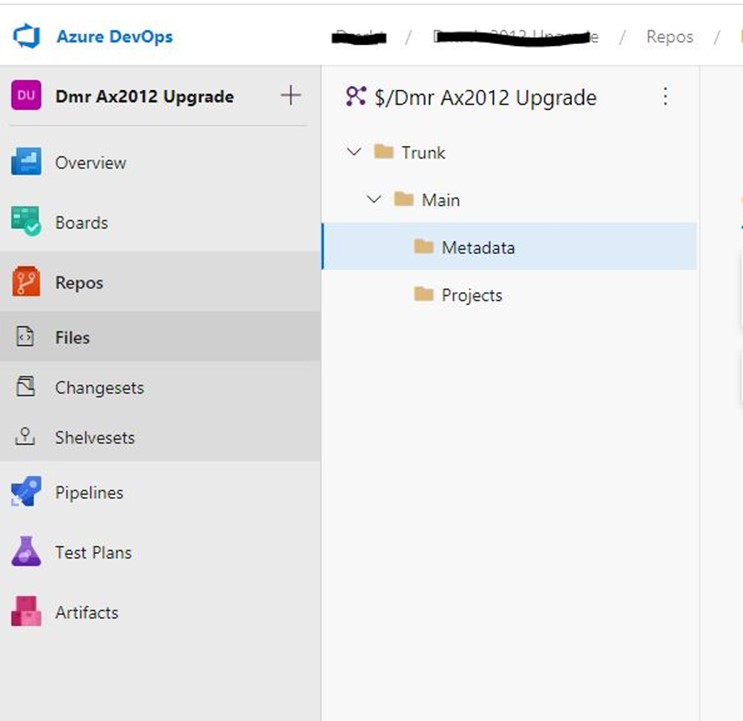This screenshot has height=721, width=743.
Task: Open the Overview section
Action: (91, 163)
